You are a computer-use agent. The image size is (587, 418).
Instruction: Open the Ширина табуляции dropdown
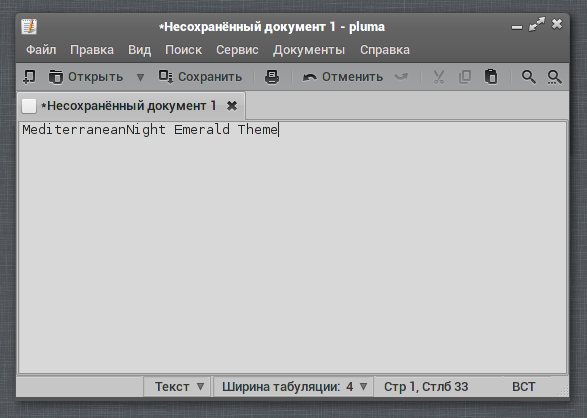point(294,386)
